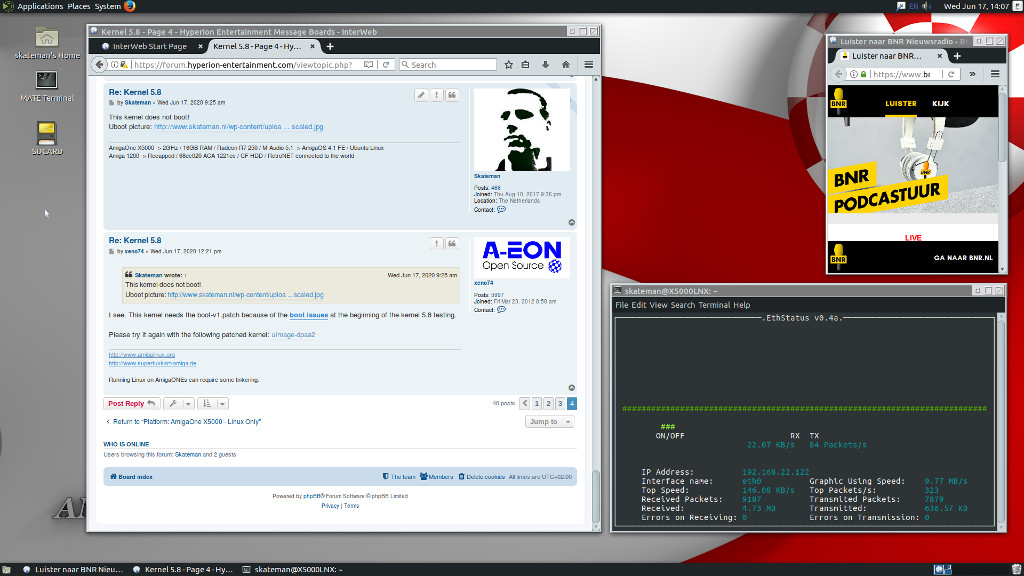Go to previous page with pagination arrow
The image size is (1024, 576).
[525, 404]
